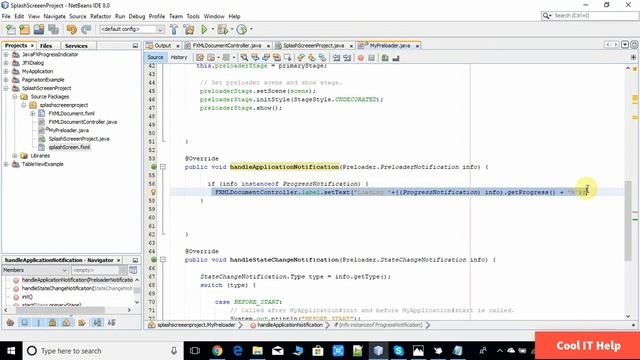Click the lightbulb hint icon on line 57
The width and height of the screenshot is (640, 360).
coord(154,192)
